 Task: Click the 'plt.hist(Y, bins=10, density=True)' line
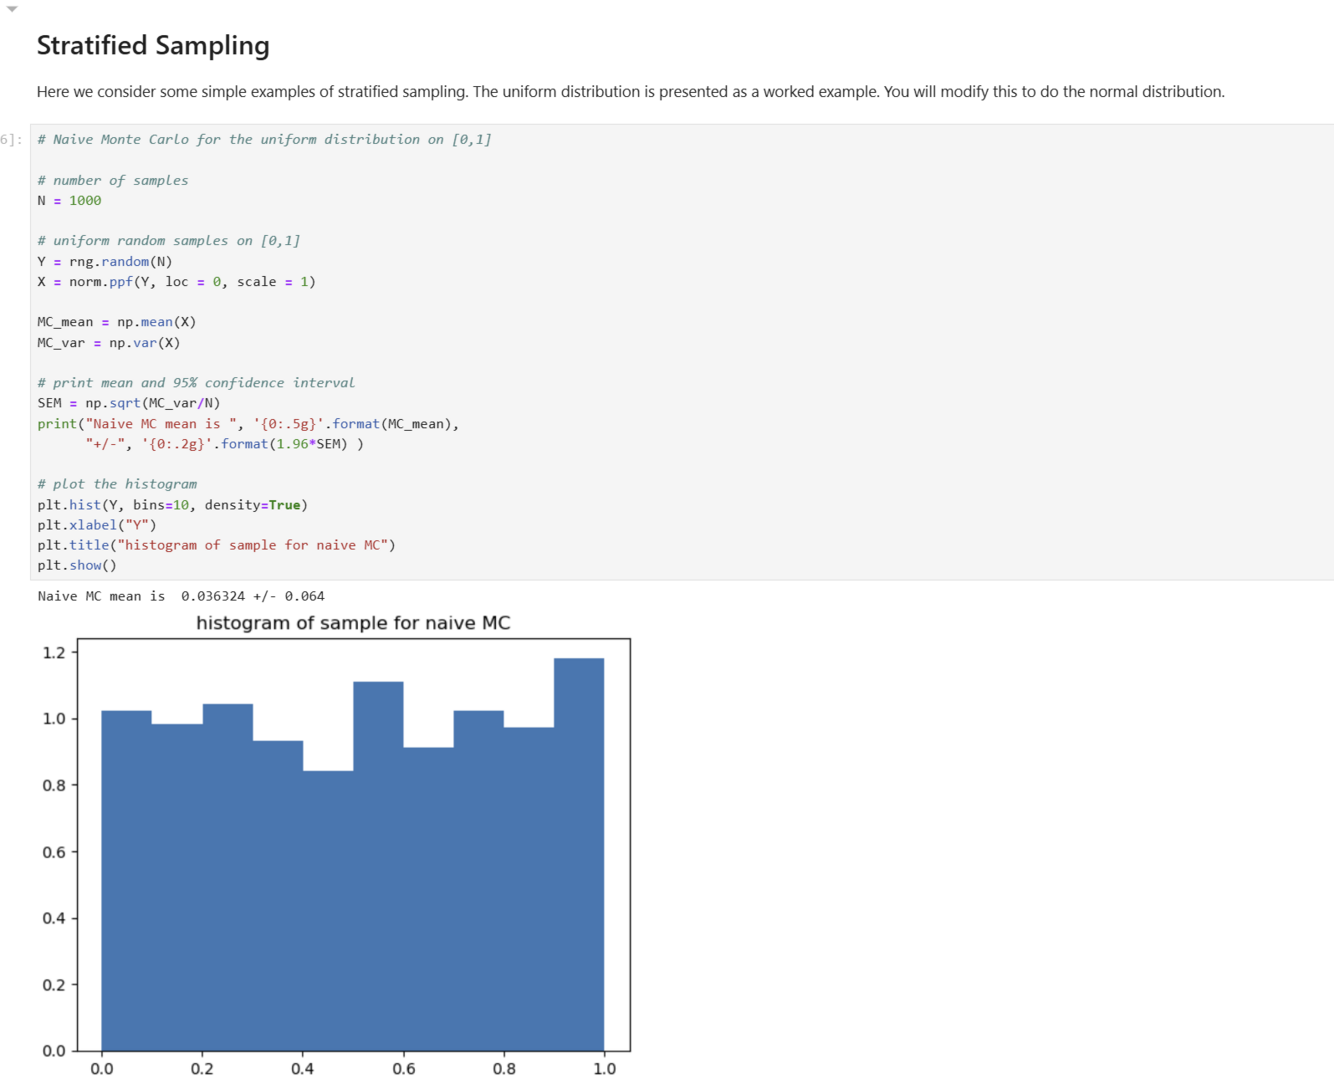(x=173, y=505)
